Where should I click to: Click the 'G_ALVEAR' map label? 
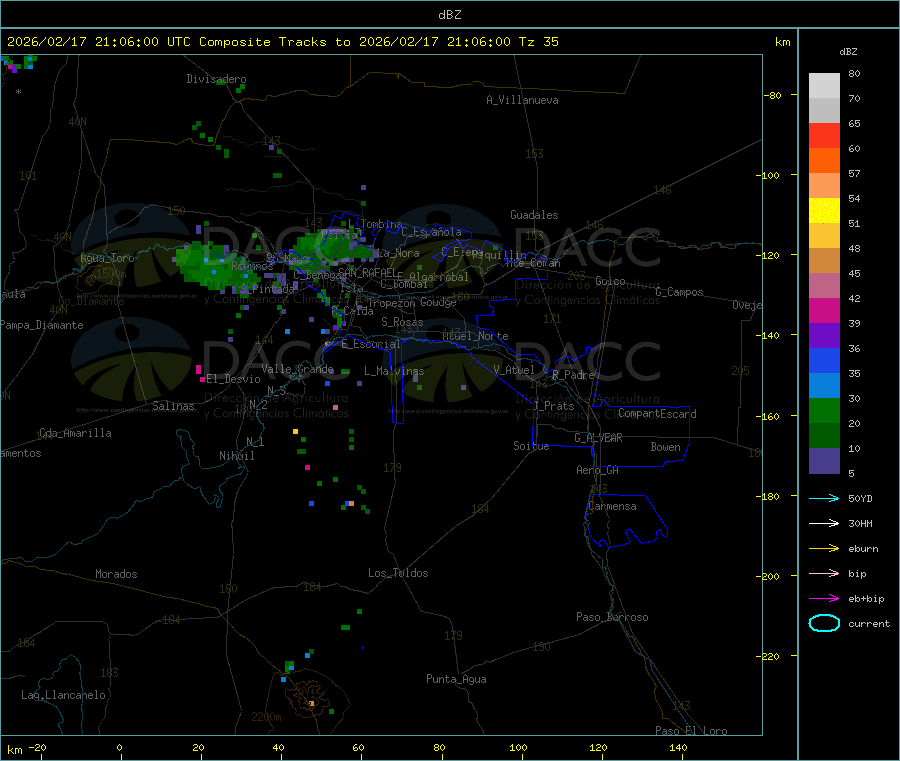(598, 438)
